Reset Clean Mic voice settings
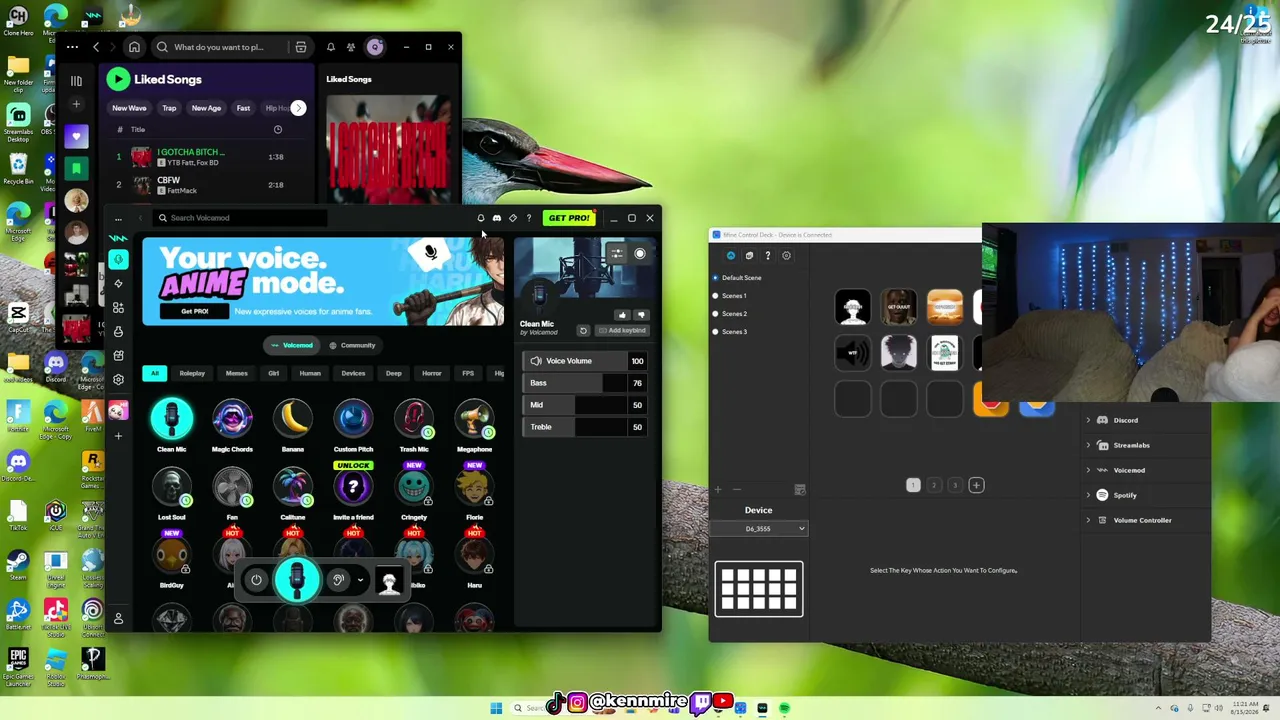The image size is (1280, 720). click(583, 331)
